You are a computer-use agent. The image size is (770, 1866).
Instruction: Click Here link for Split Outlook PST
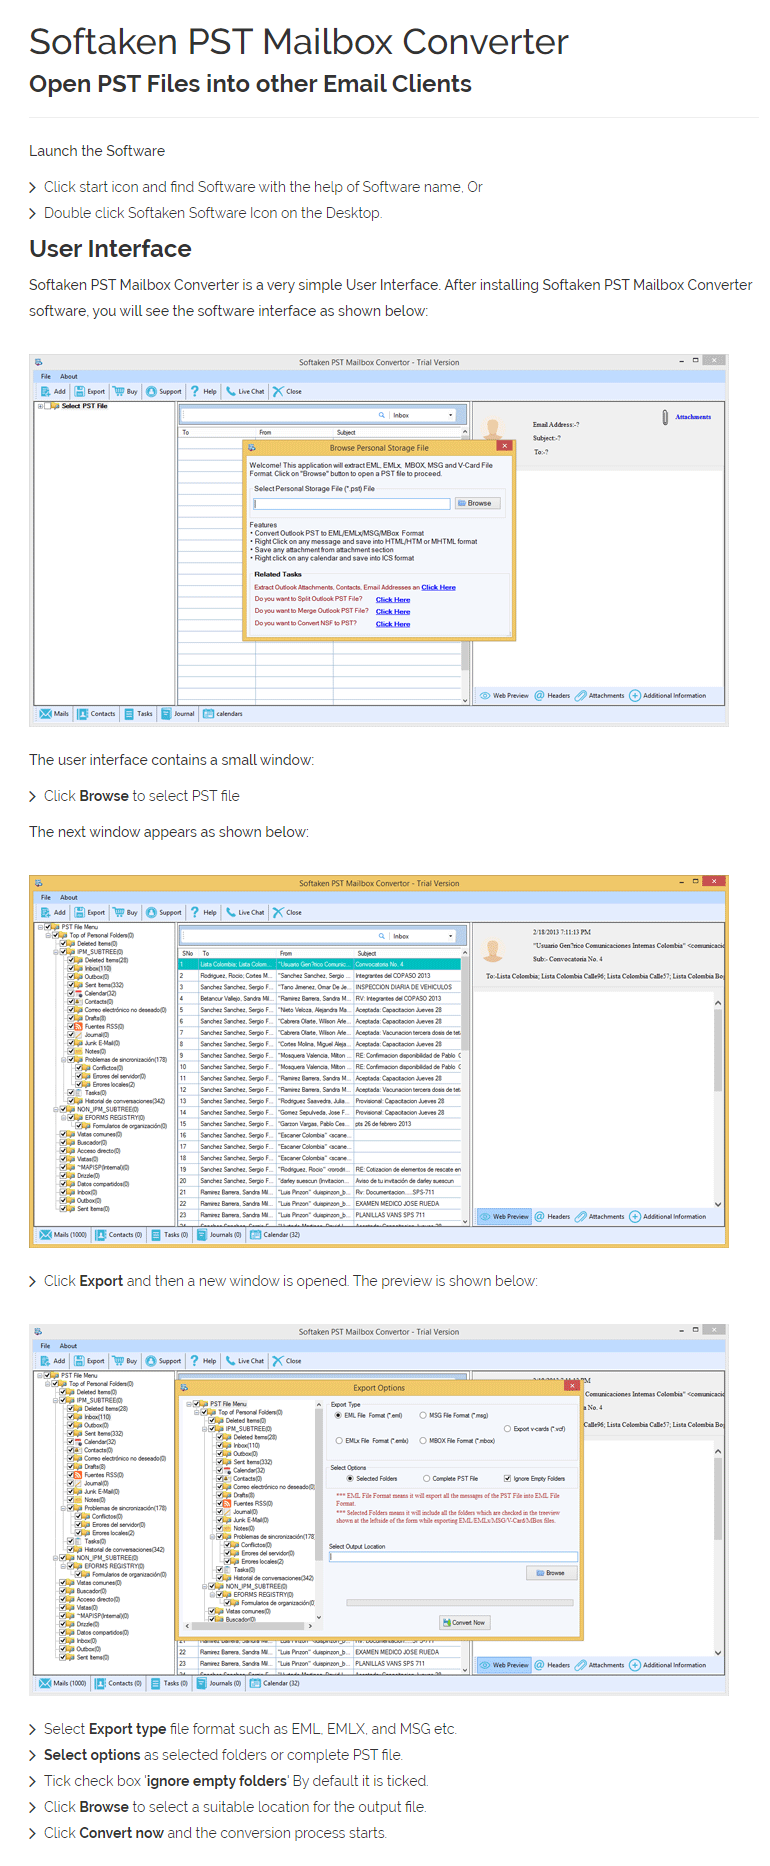click(393, 600)
